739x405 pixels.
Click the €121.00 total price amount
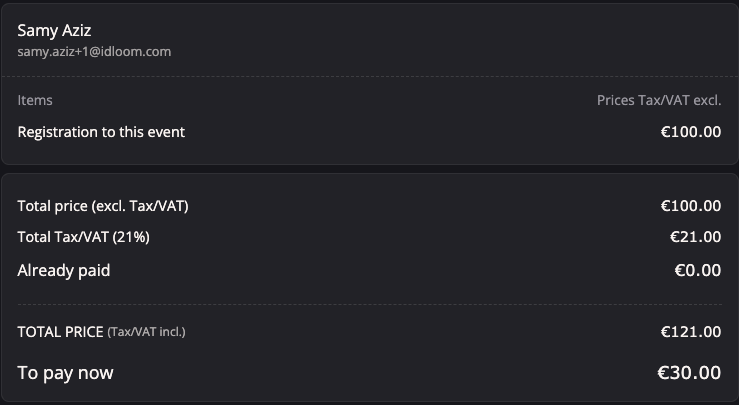(690, 331)
